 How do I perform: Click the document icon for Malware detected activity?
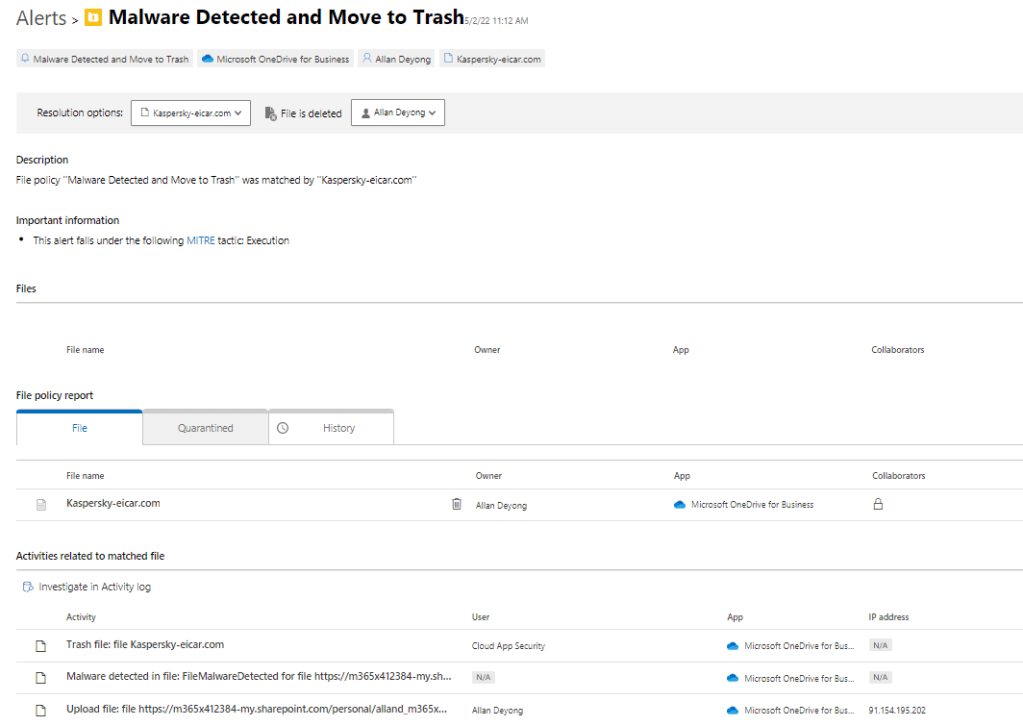(41, 678)
